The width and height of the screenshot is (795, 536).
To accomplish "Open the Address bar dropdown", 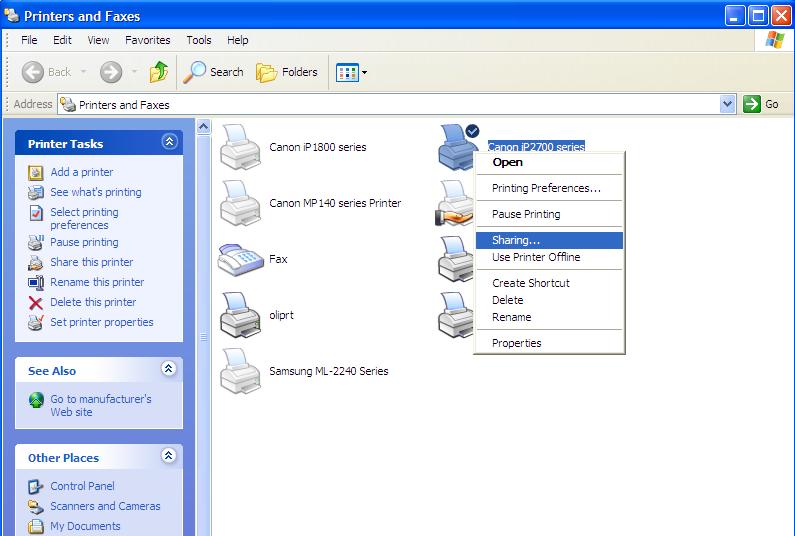I will [728, 104].
